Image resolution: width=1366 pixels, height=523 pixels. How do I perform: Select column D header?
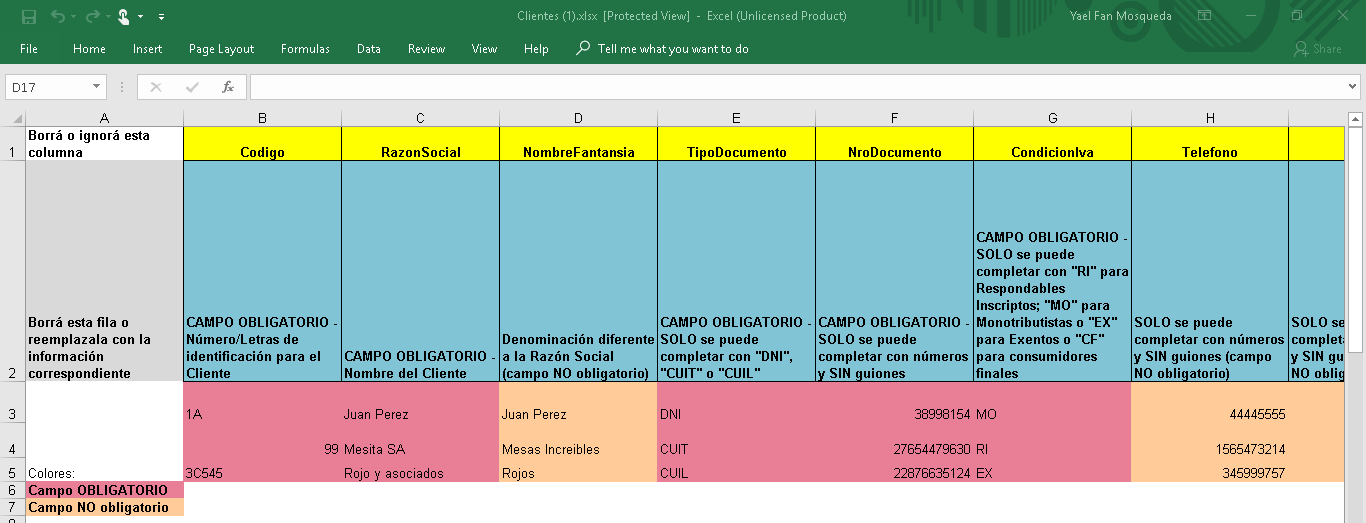pyautogui.click(x=578, y=118)
